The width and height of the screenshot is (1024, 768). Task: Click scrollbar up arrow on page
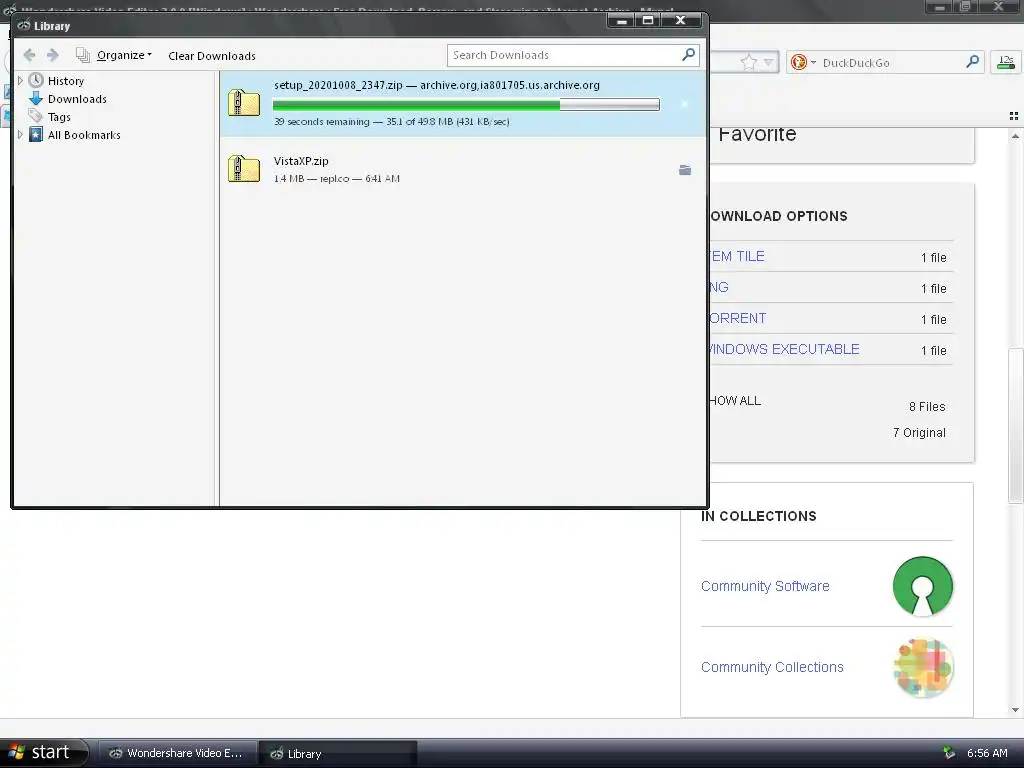click(1015, 136)
